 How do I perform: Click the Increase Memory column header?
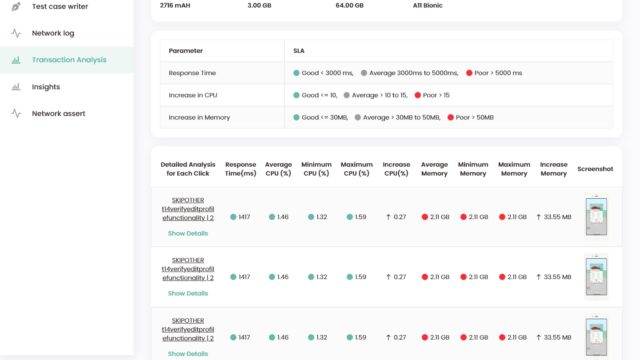point(553,169)
